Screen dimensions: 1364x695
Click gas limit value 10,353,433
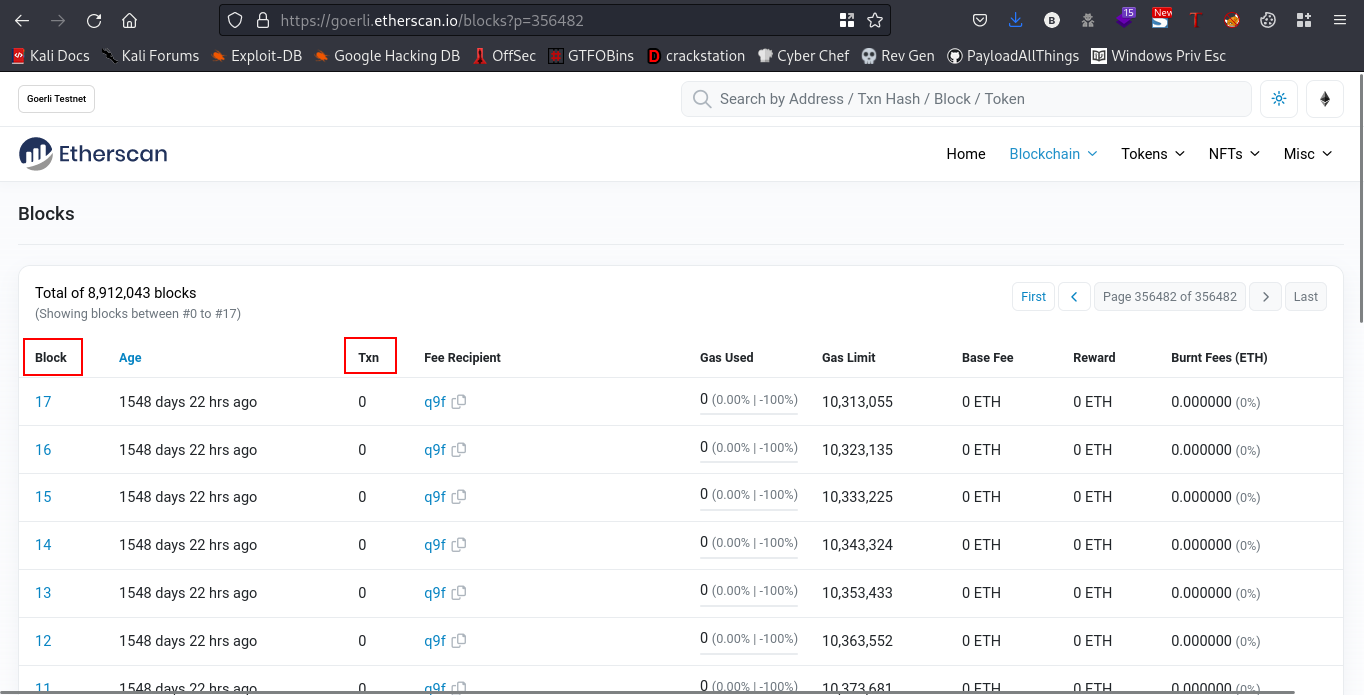pyautogui.click(x=857, y=593)
